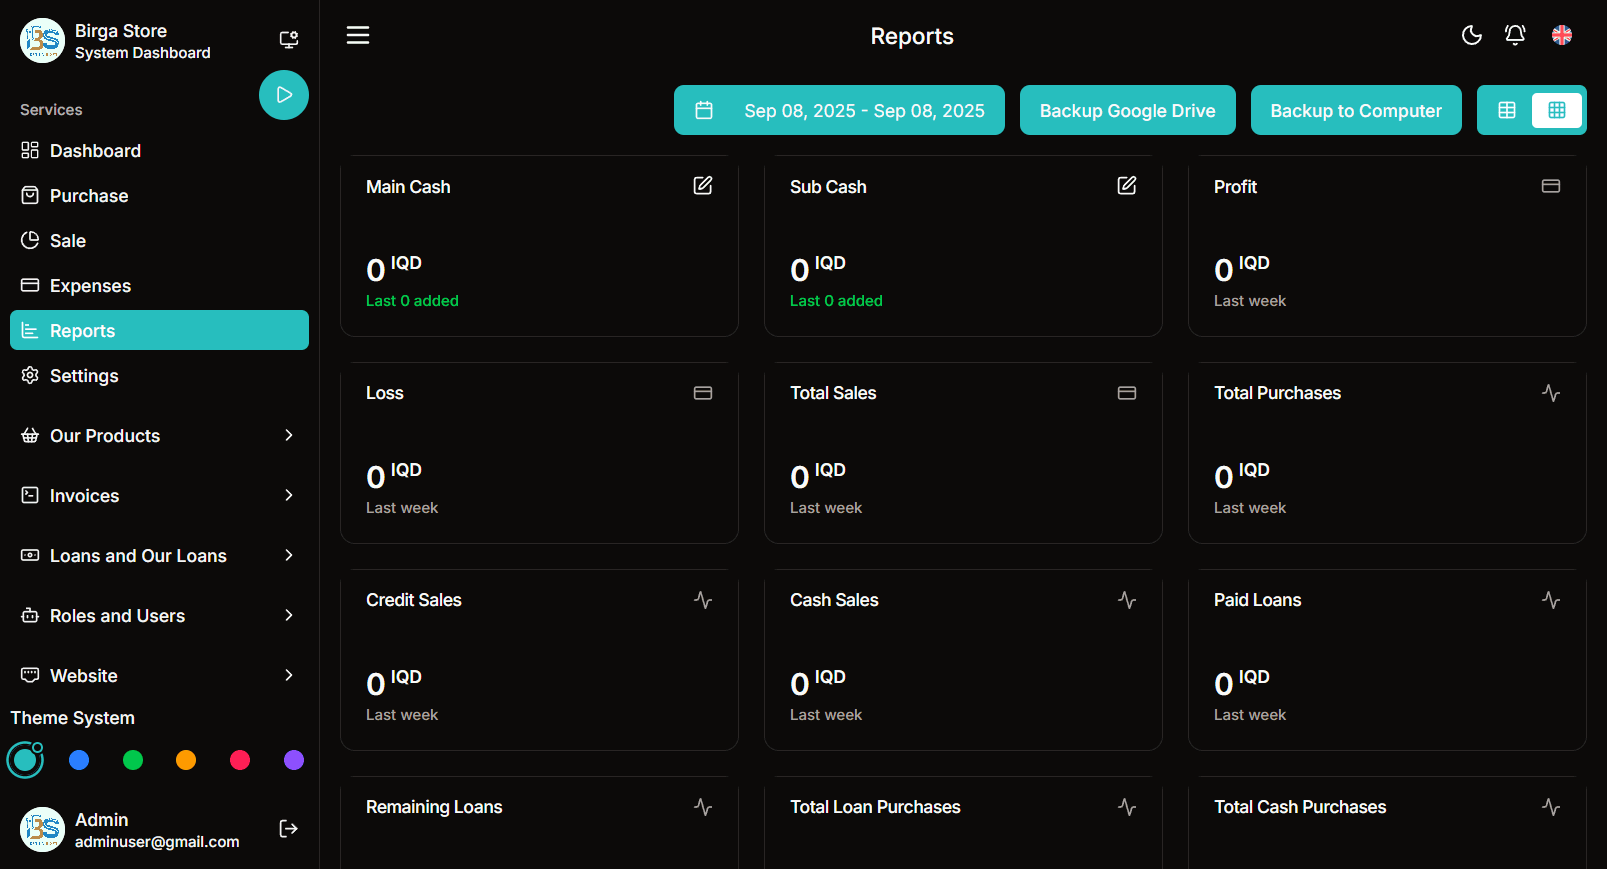Viewport: 1607px width, 869px height.
Task: Open the notifications bell
Action: coord(1515,36)
